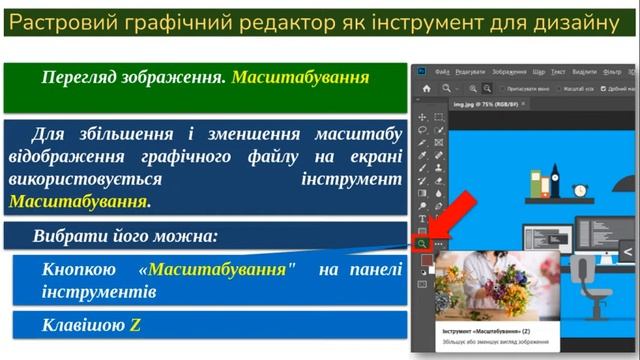Click the heading 'Перегляд зображення. Масштабування'
This screenshot has width=640, height=360.
[205, 77]
